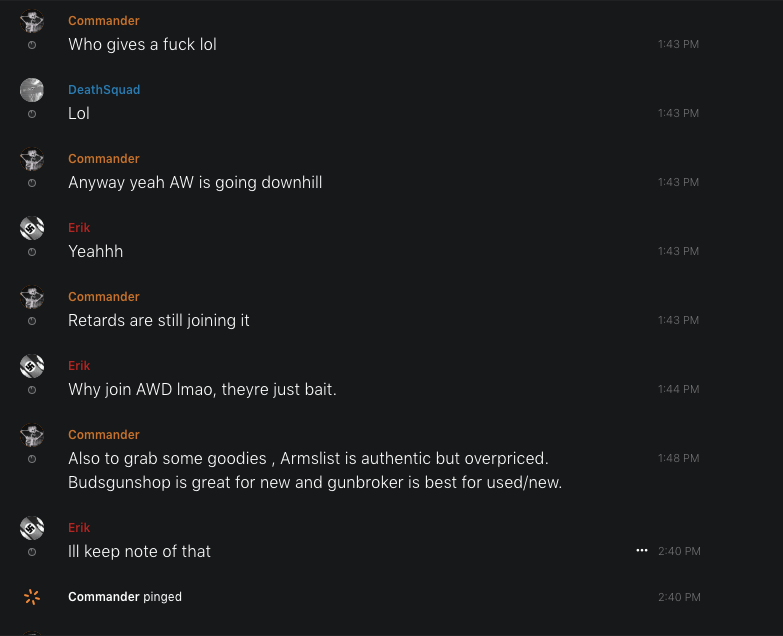Click the bold Commander name in the 'pinged' notice
Screen dimensions: 783x636
104,597
